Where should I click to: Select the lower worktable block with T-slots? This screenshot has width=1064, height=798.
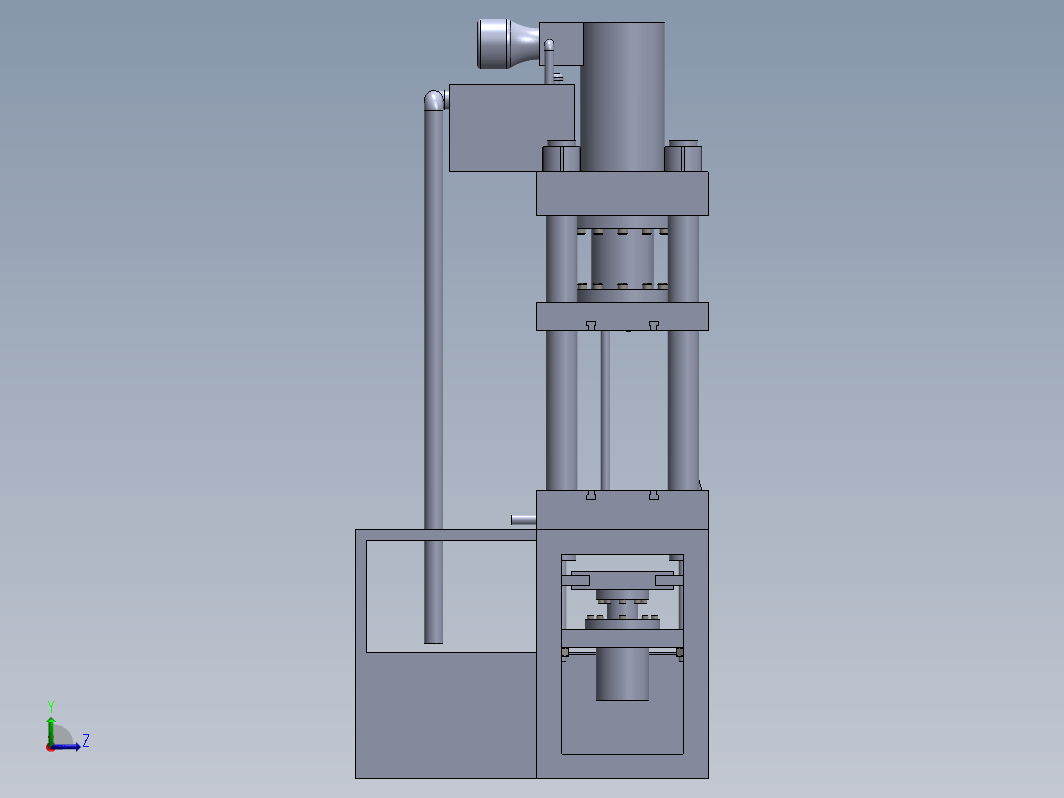click(x=622, y=510)
